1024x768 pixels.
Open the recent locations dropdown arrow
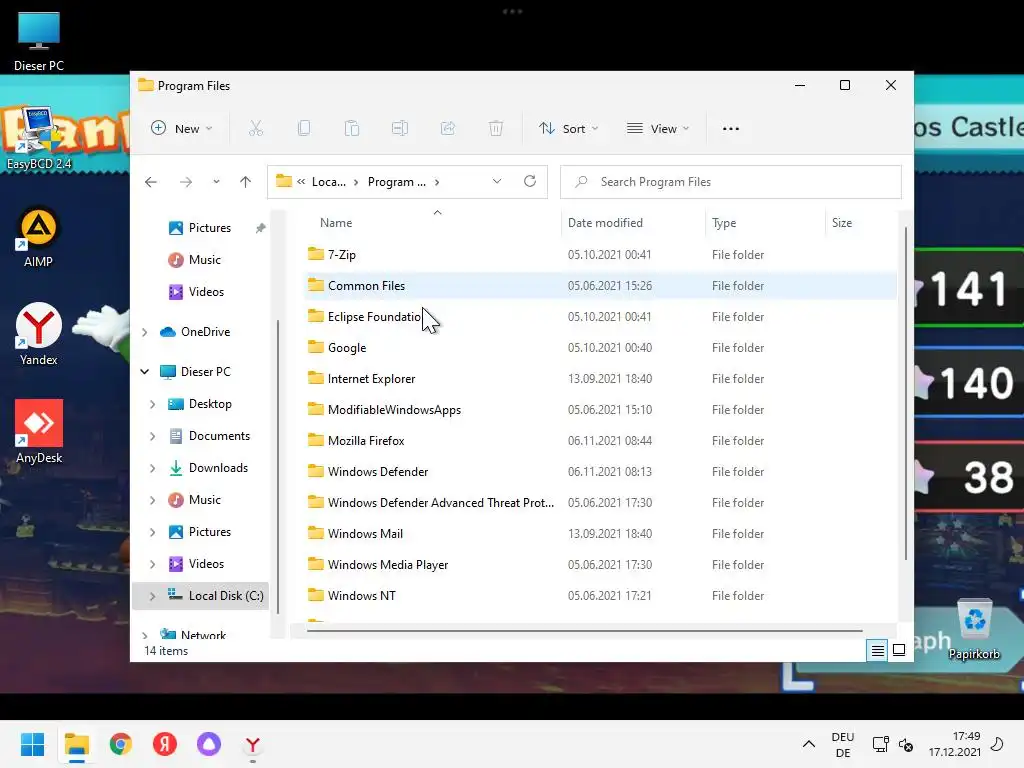tap(216, 182)
